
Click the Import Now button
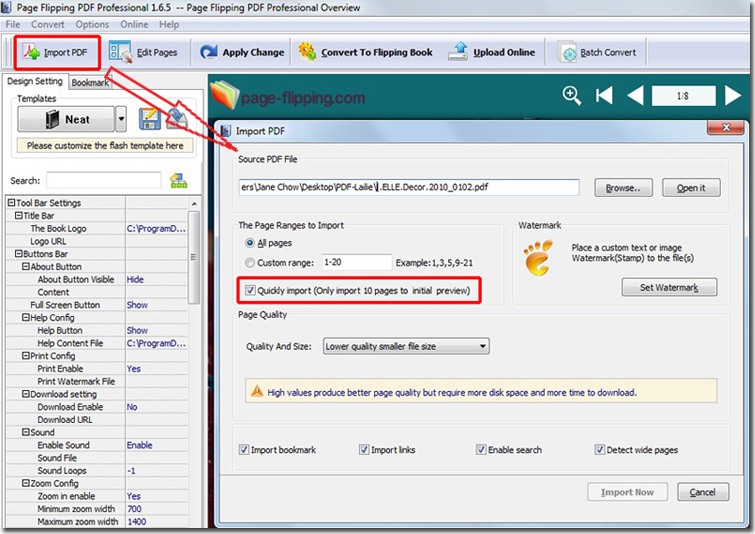627,492
